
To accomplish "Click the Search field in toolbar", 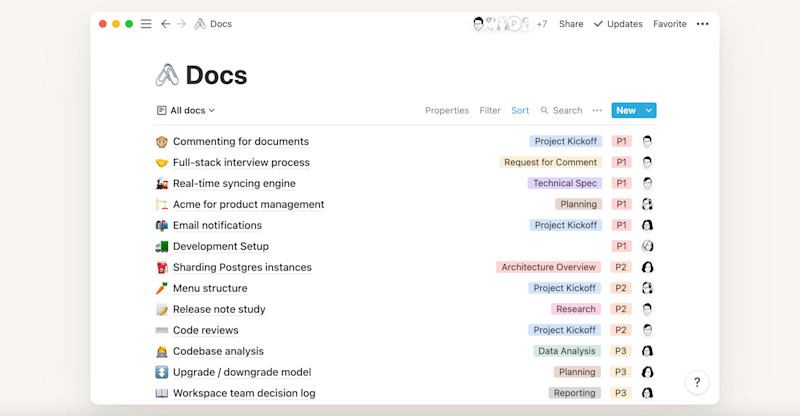I will pos(561,110).
